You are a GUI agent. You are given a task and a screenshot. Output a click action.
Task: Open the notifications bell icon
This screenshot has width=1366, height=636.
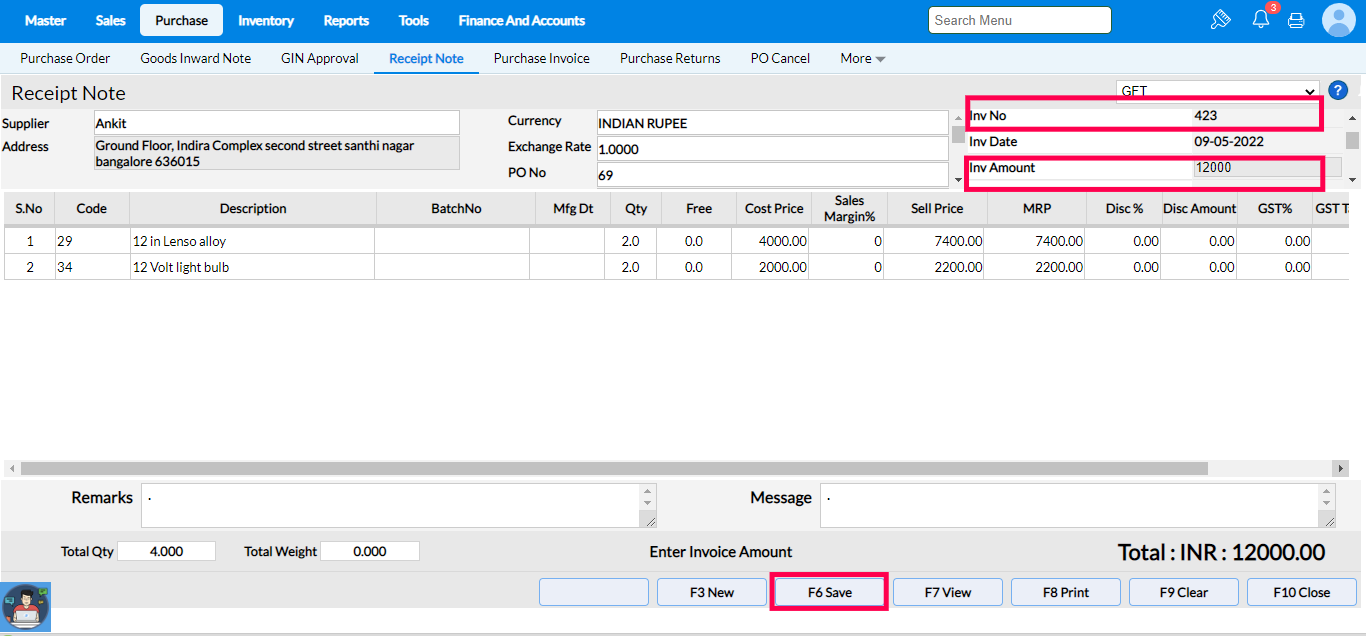pyautogui.click(x=1260, y=20)
